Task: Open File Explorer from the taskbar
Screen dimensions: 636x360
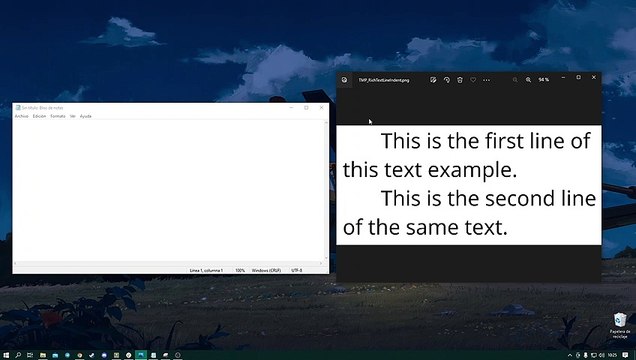Action: pos(43,355)
